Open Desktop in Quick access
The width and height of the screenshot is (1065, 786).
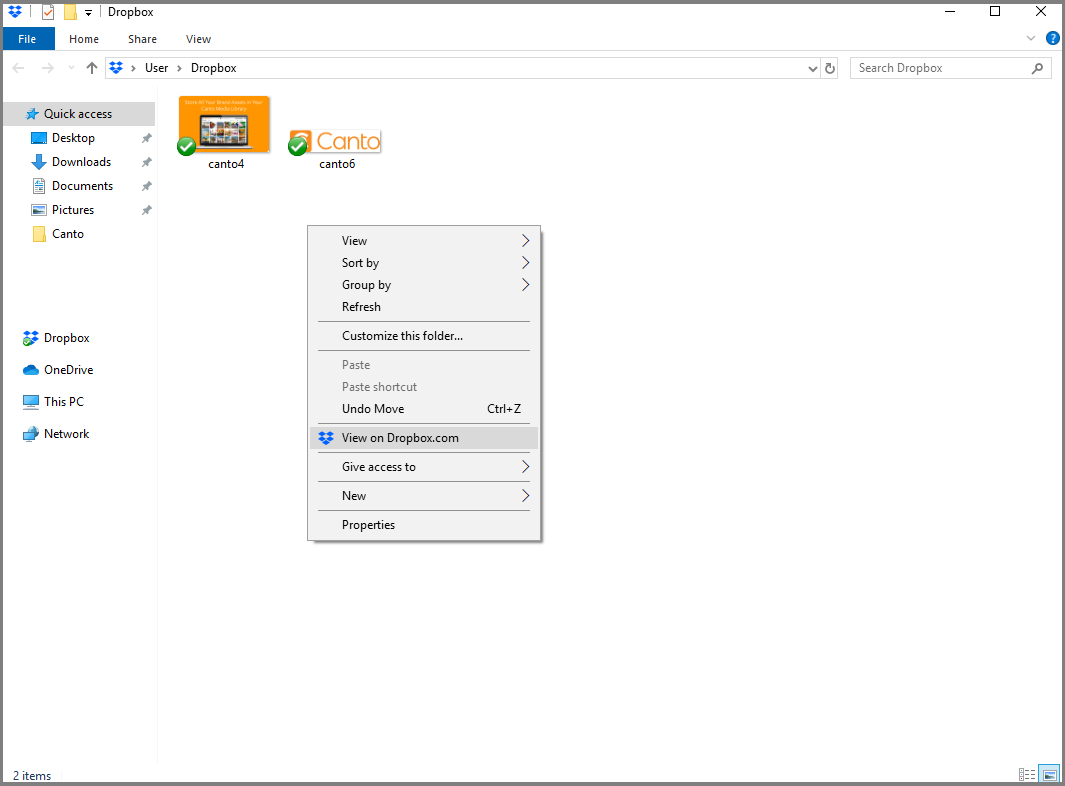tap(73, 138)
